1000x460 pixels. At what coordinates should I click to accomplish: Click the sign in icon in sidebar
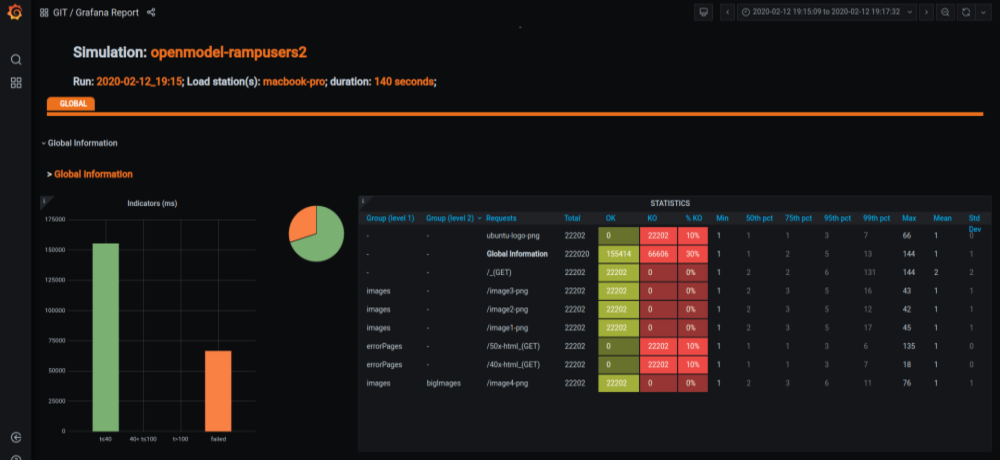tap(16, 437)
